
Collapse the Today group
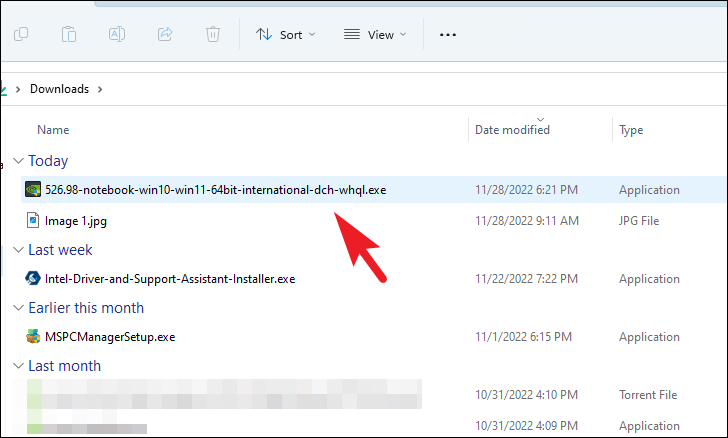18,161
